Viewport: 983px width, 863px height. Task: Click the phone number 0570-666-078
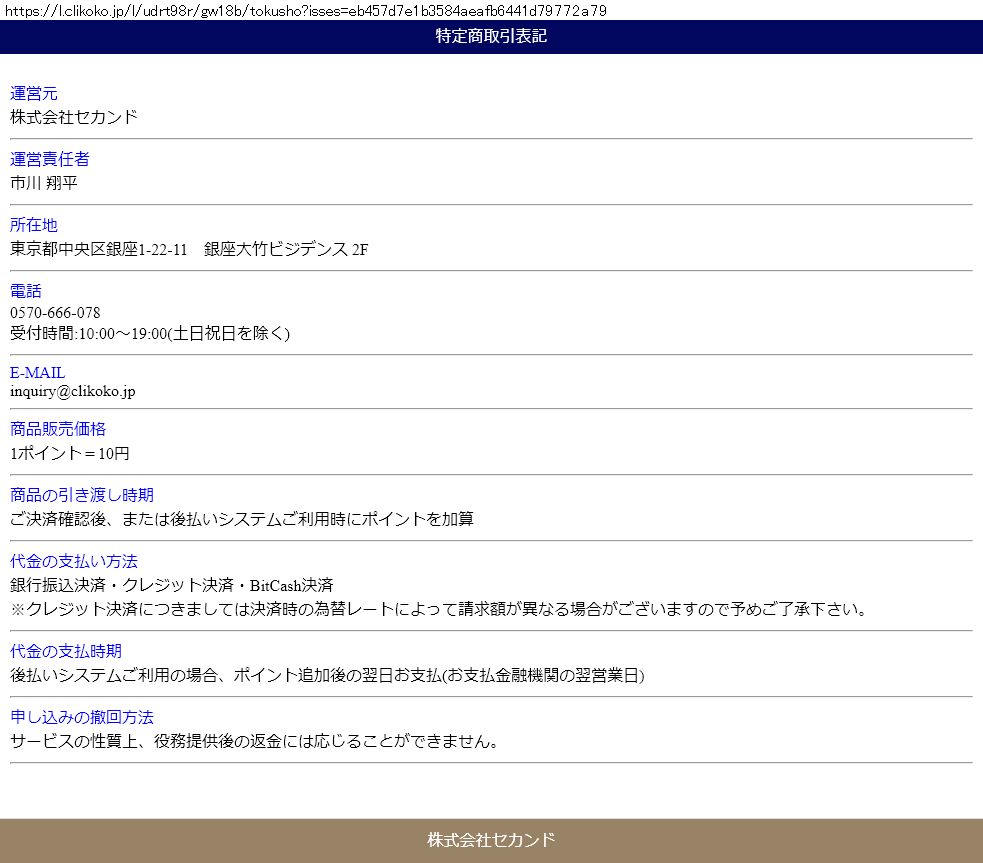55,313
